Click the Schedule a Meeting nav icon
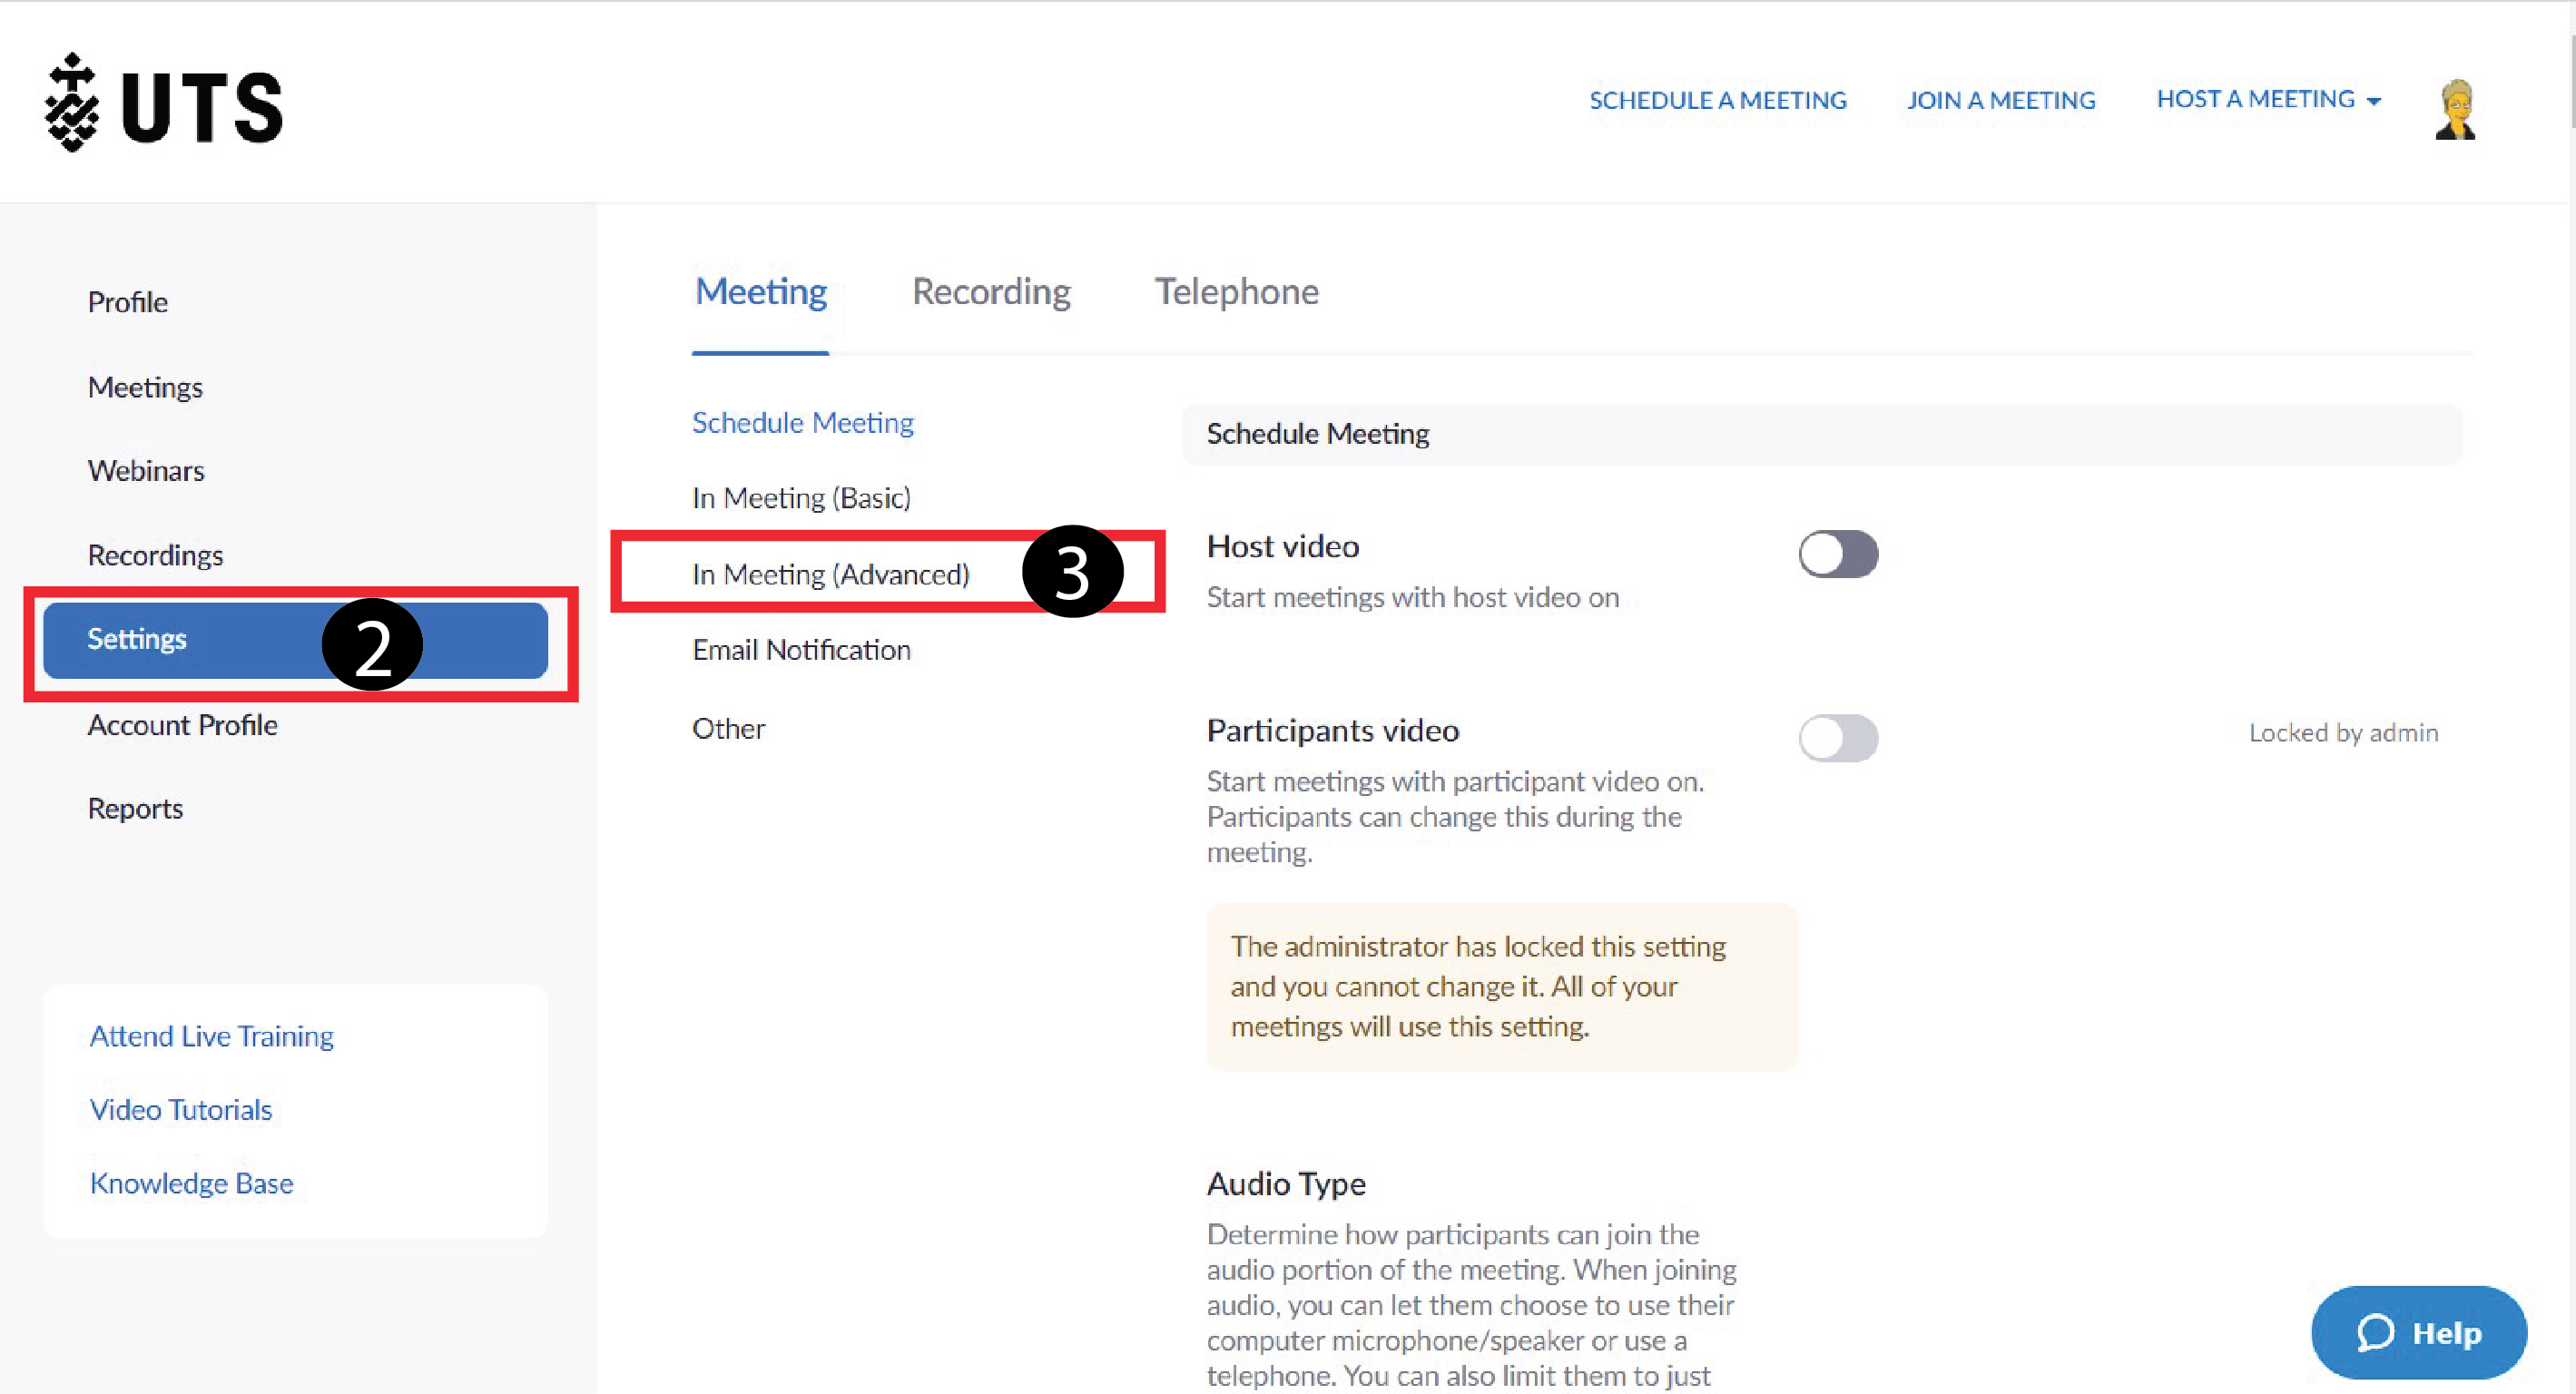This screenshot has height=1394, width=2576. (1718, 100)
